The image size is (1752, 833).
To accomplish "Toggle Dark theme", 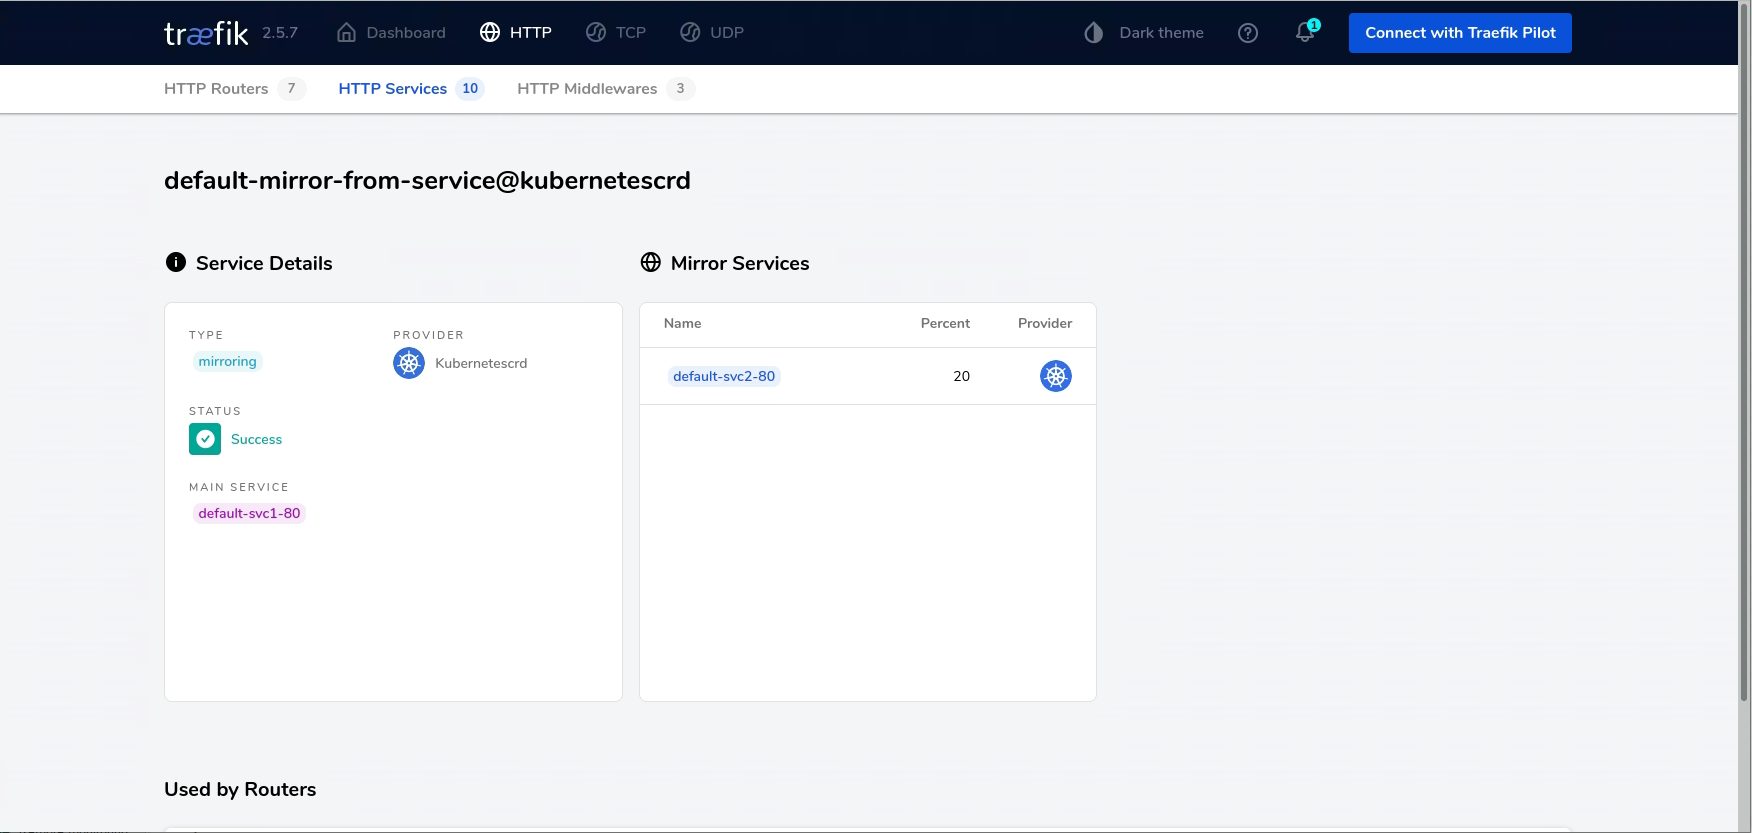I will [1144, 33].
